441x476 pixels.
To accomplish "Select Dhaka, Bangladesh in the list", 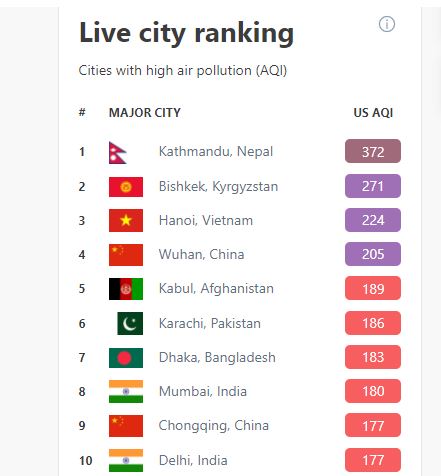I will [x=217, y=358].
